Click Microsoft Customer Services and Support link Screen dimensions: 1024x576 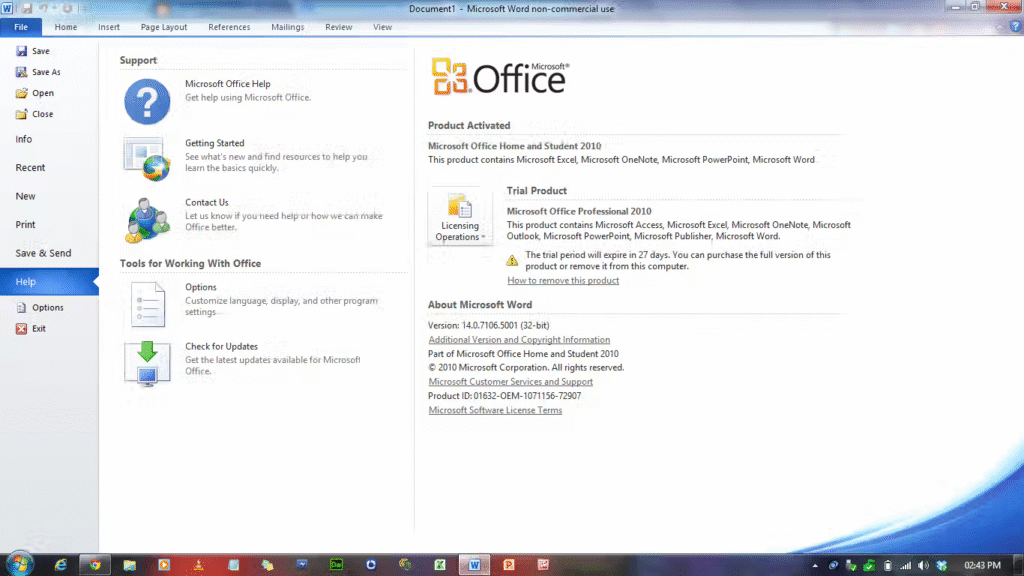510,382
